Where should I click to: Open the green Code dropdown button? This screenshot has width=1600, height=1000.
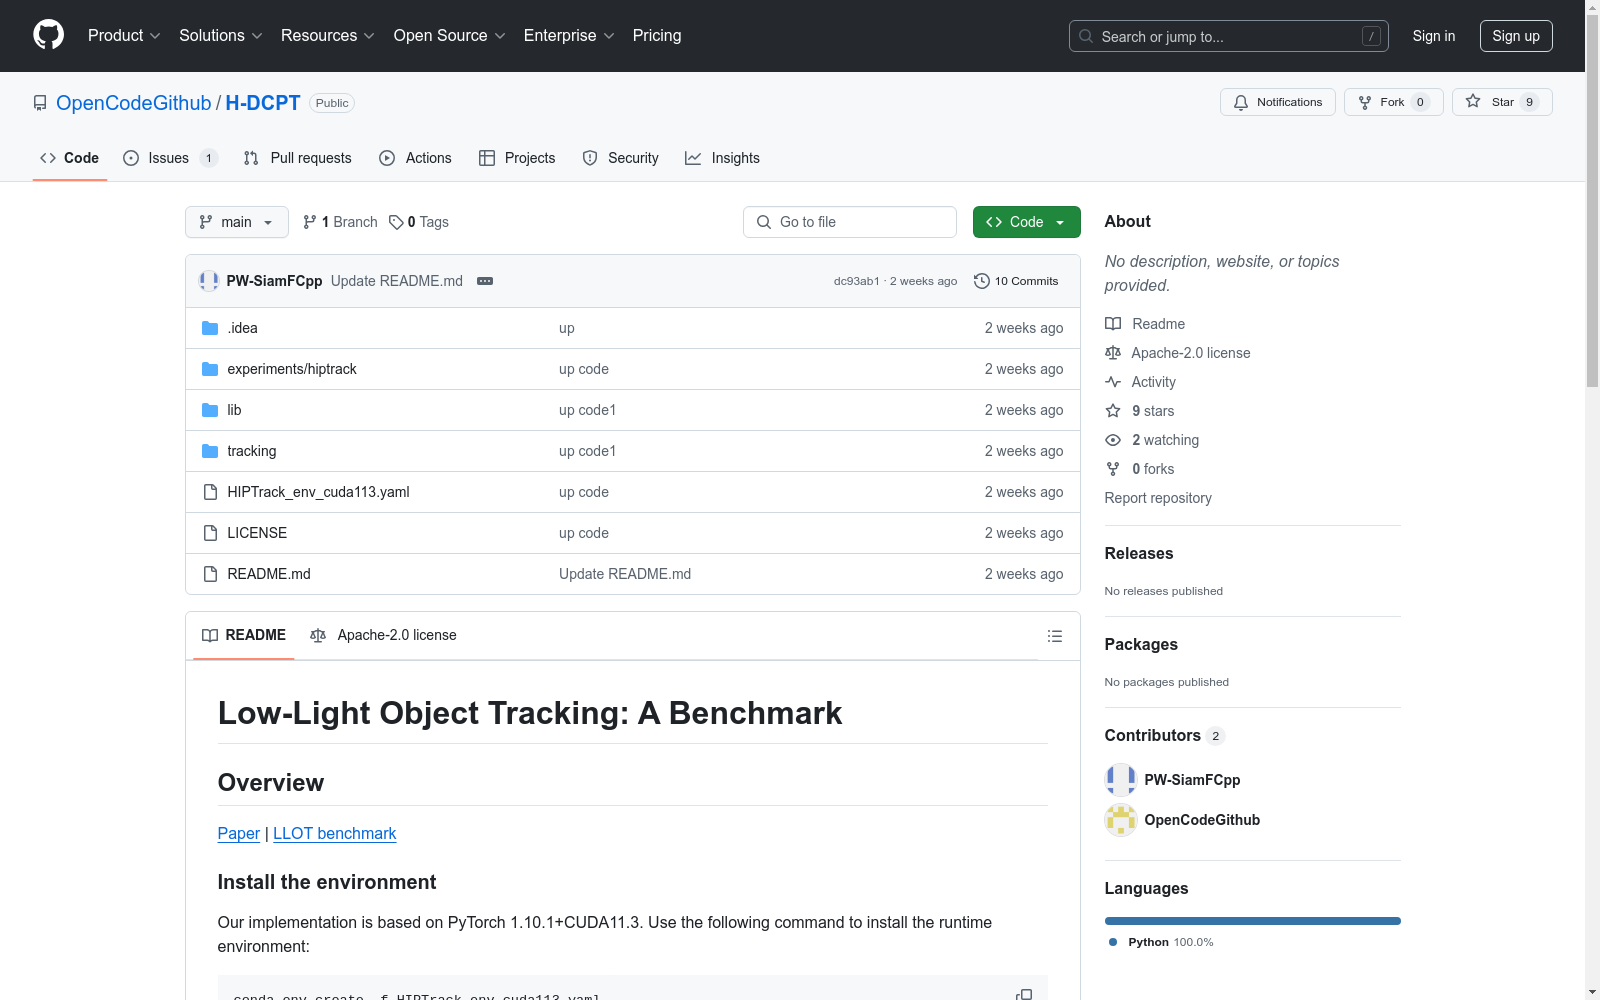[1026, 222]
